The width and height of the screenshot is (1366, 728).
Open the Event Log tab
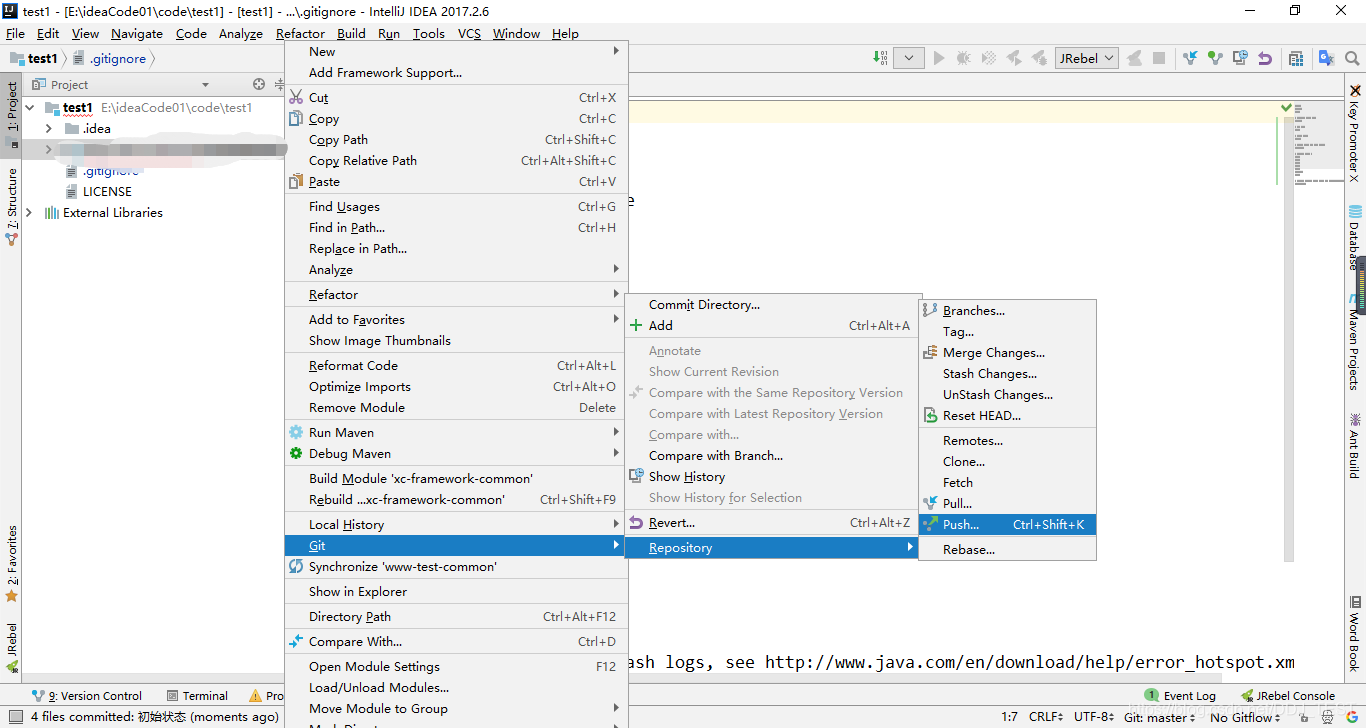1181,695
